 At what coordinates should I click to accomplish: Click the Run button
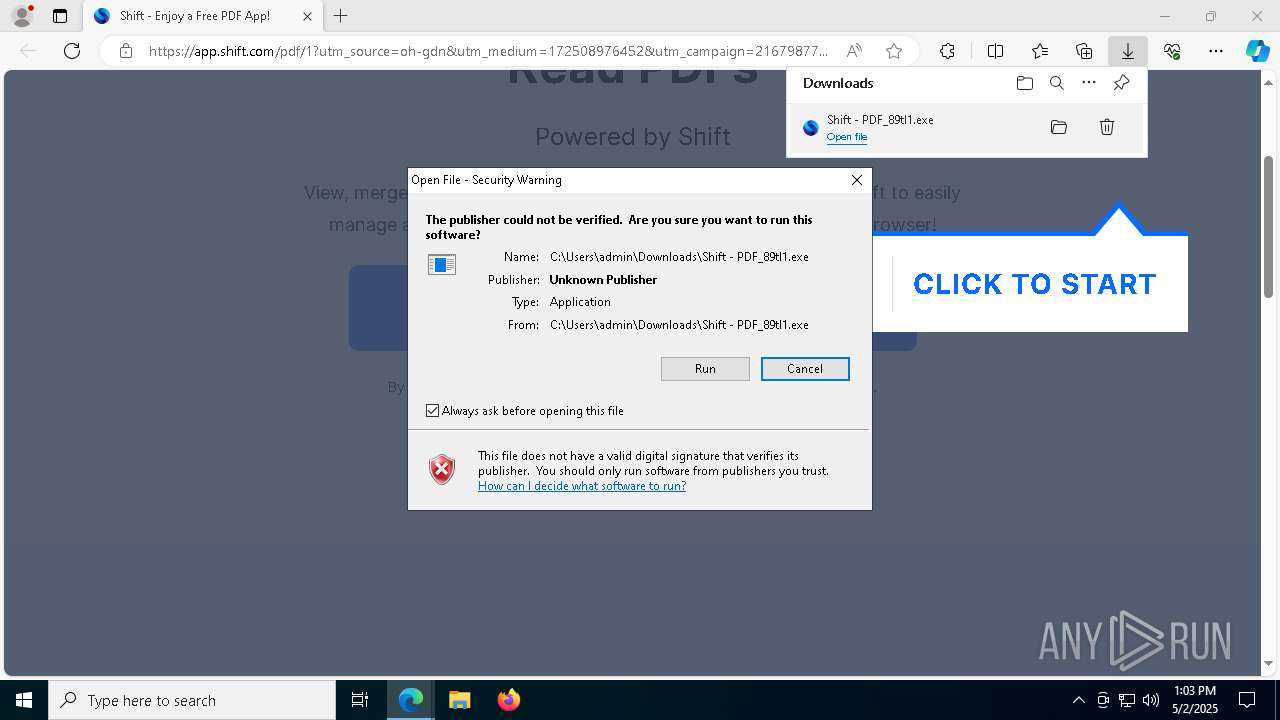coord(705,369)
